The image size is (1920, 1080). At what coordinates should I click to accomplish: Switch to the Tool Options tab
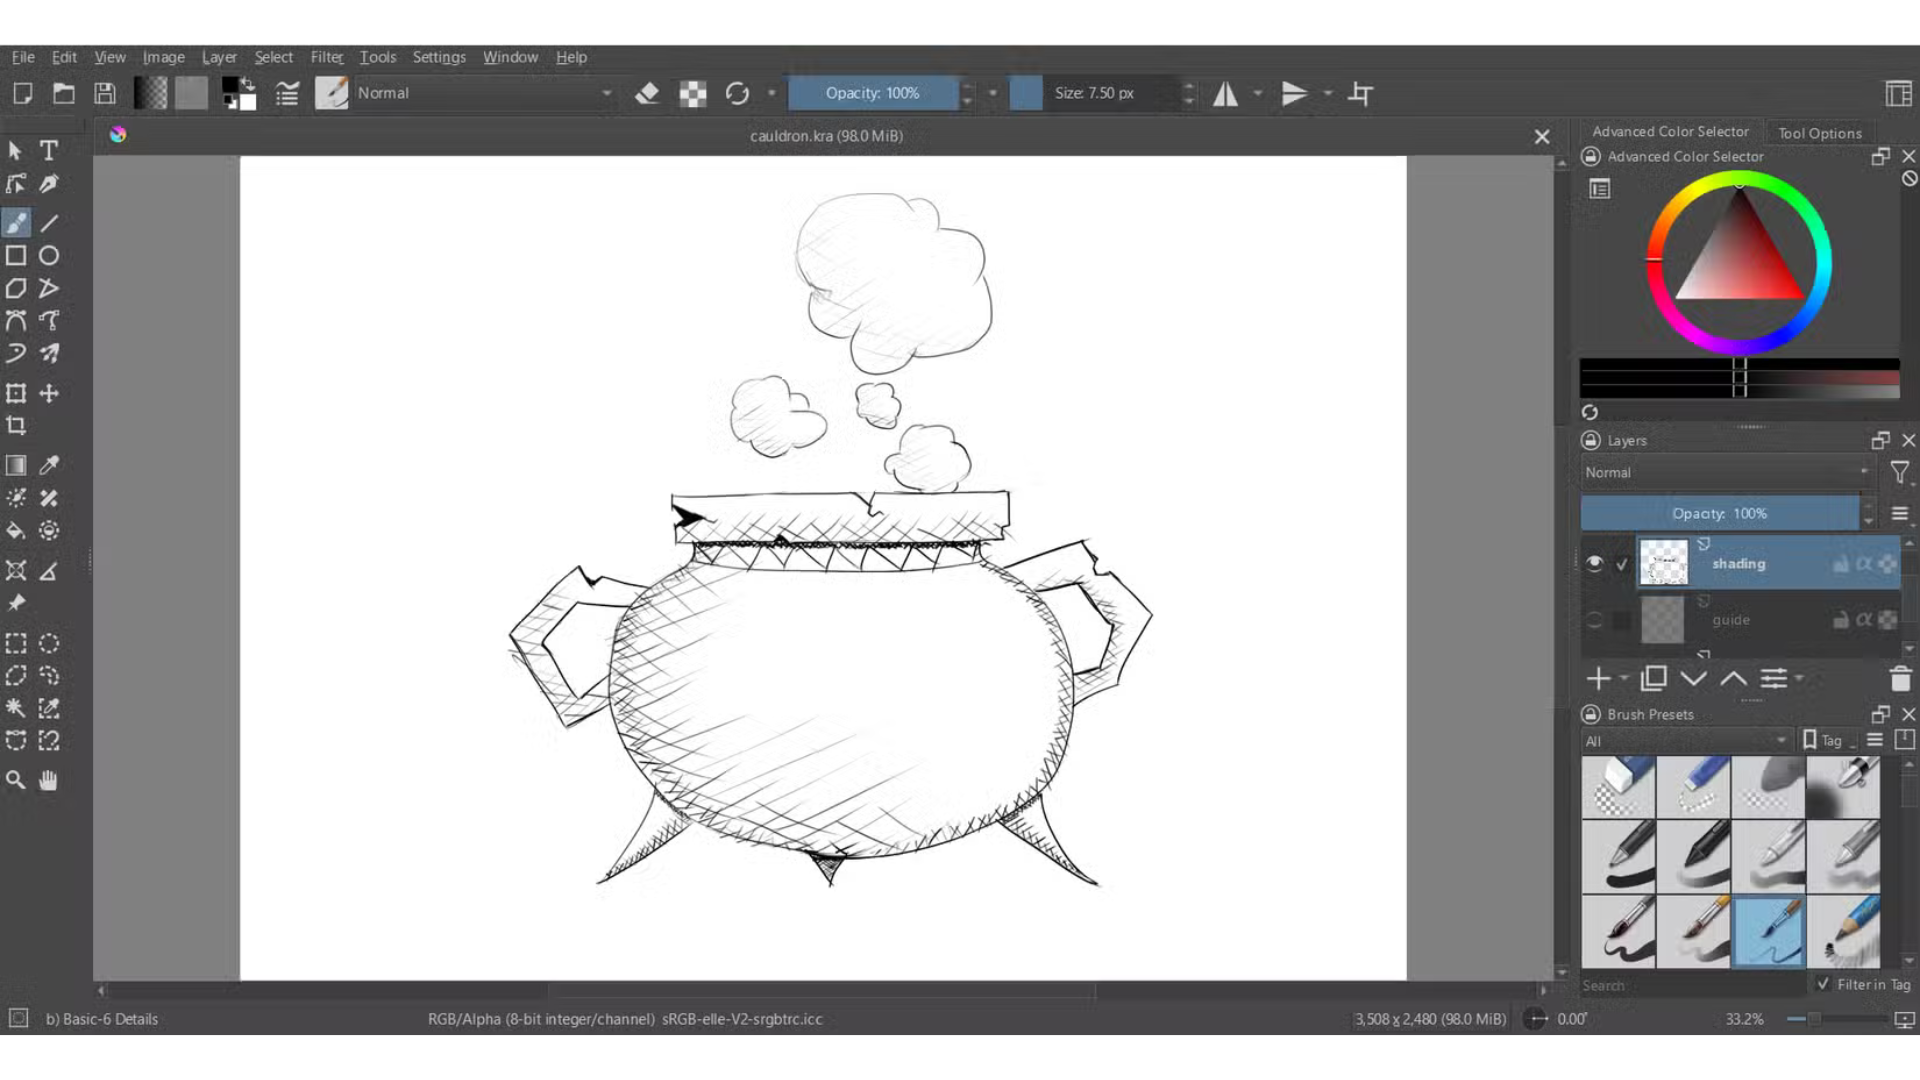[1819, 133]
